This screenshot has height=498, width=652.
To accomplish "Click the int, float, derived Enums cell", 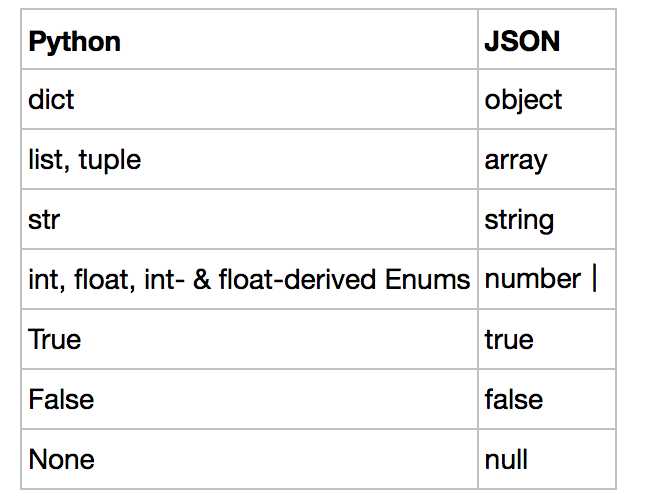I will pyautogui.click(x=249, y=279).
